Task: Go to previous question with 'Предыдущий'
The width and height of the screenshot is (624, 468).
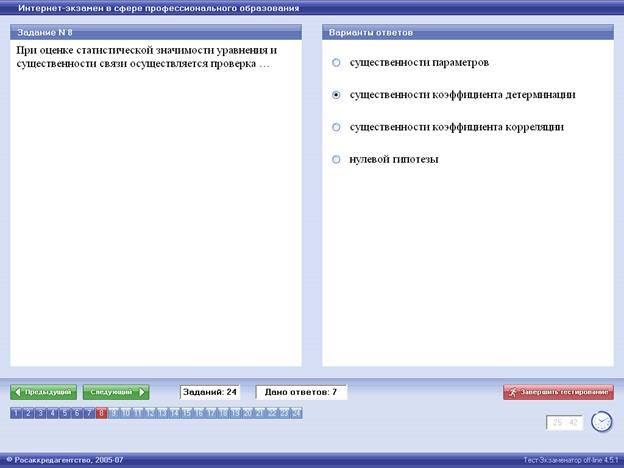Action: tap(44, 392)
